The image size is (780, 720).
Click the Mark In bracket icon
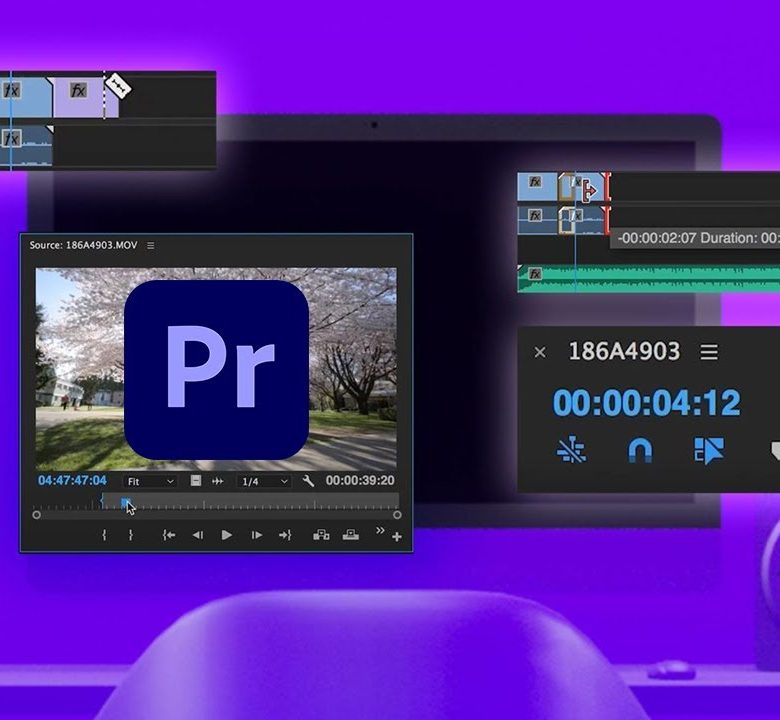[x=104, y=535]
